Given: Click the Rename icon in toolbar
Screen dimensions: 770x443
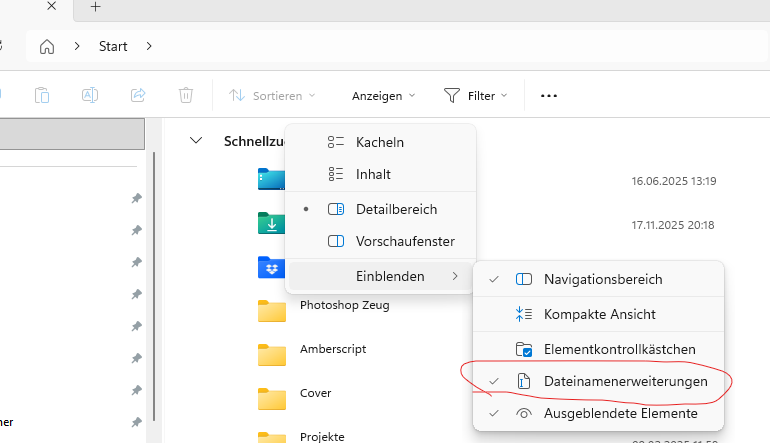Looking at the screenshot, I should click(x=90, y=96).
